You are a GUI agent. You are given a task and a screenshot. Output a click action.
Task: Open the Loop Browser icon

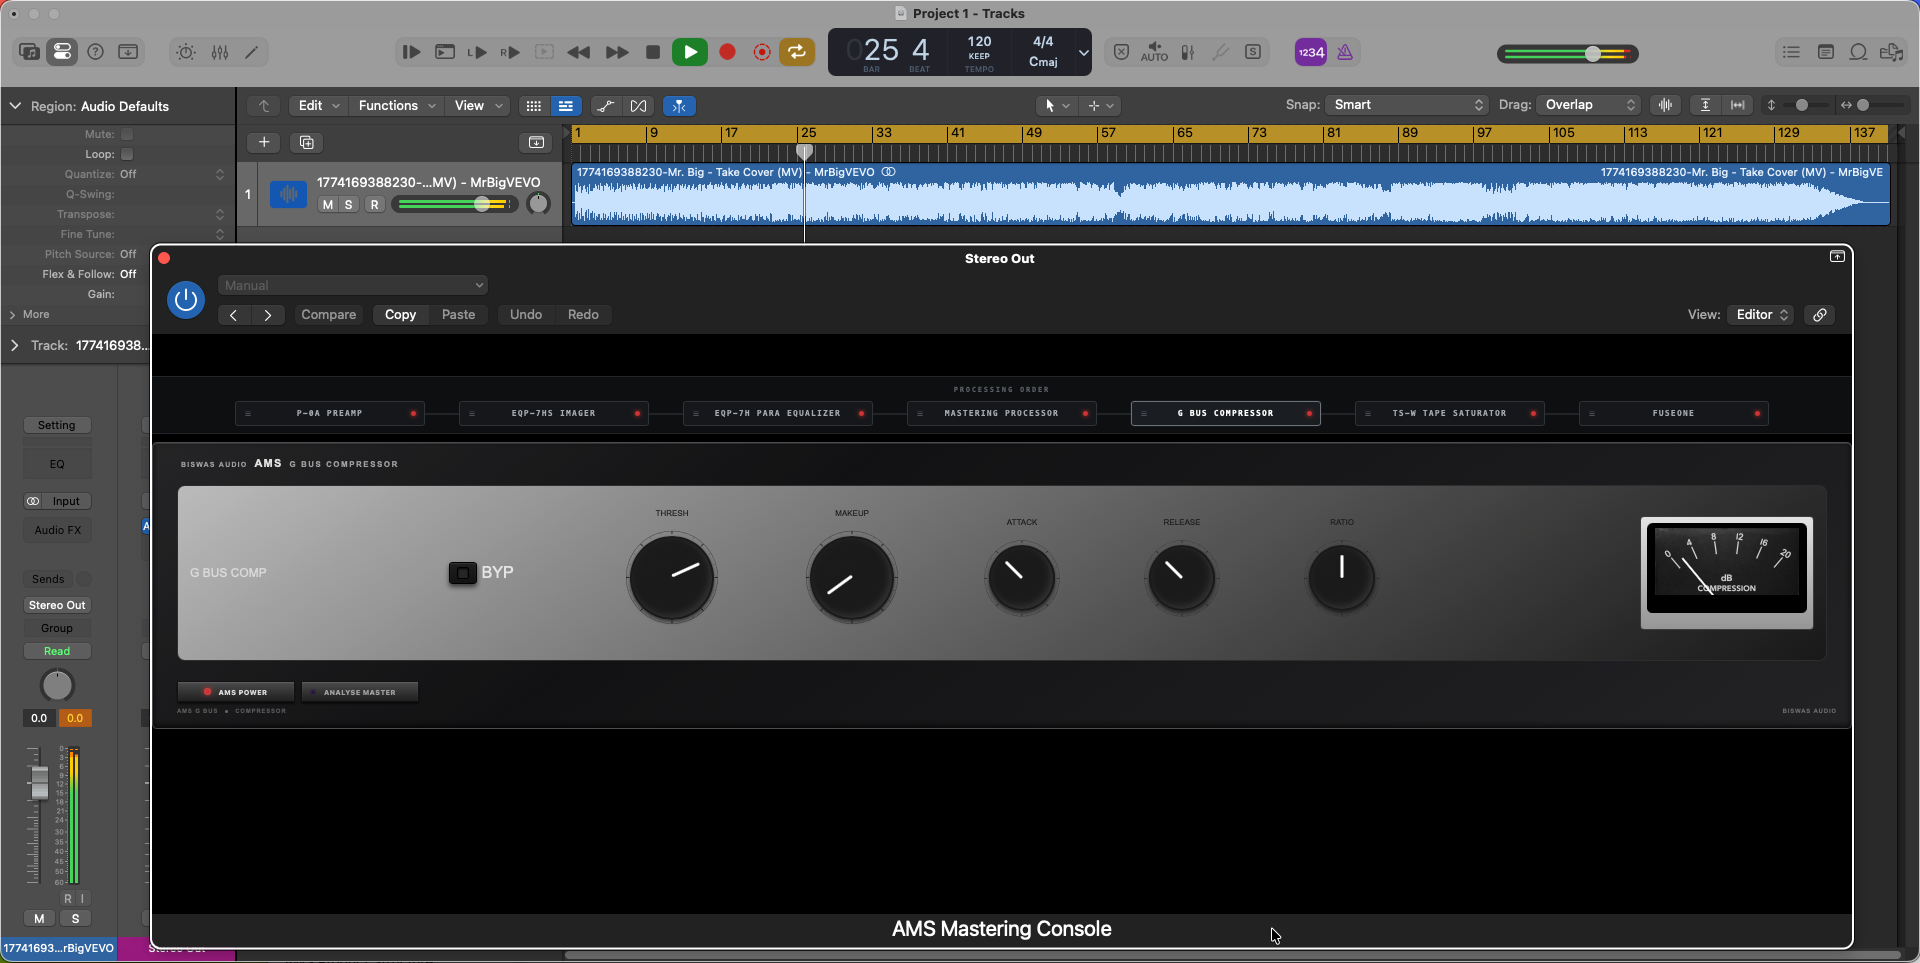tap(1858, 52)
